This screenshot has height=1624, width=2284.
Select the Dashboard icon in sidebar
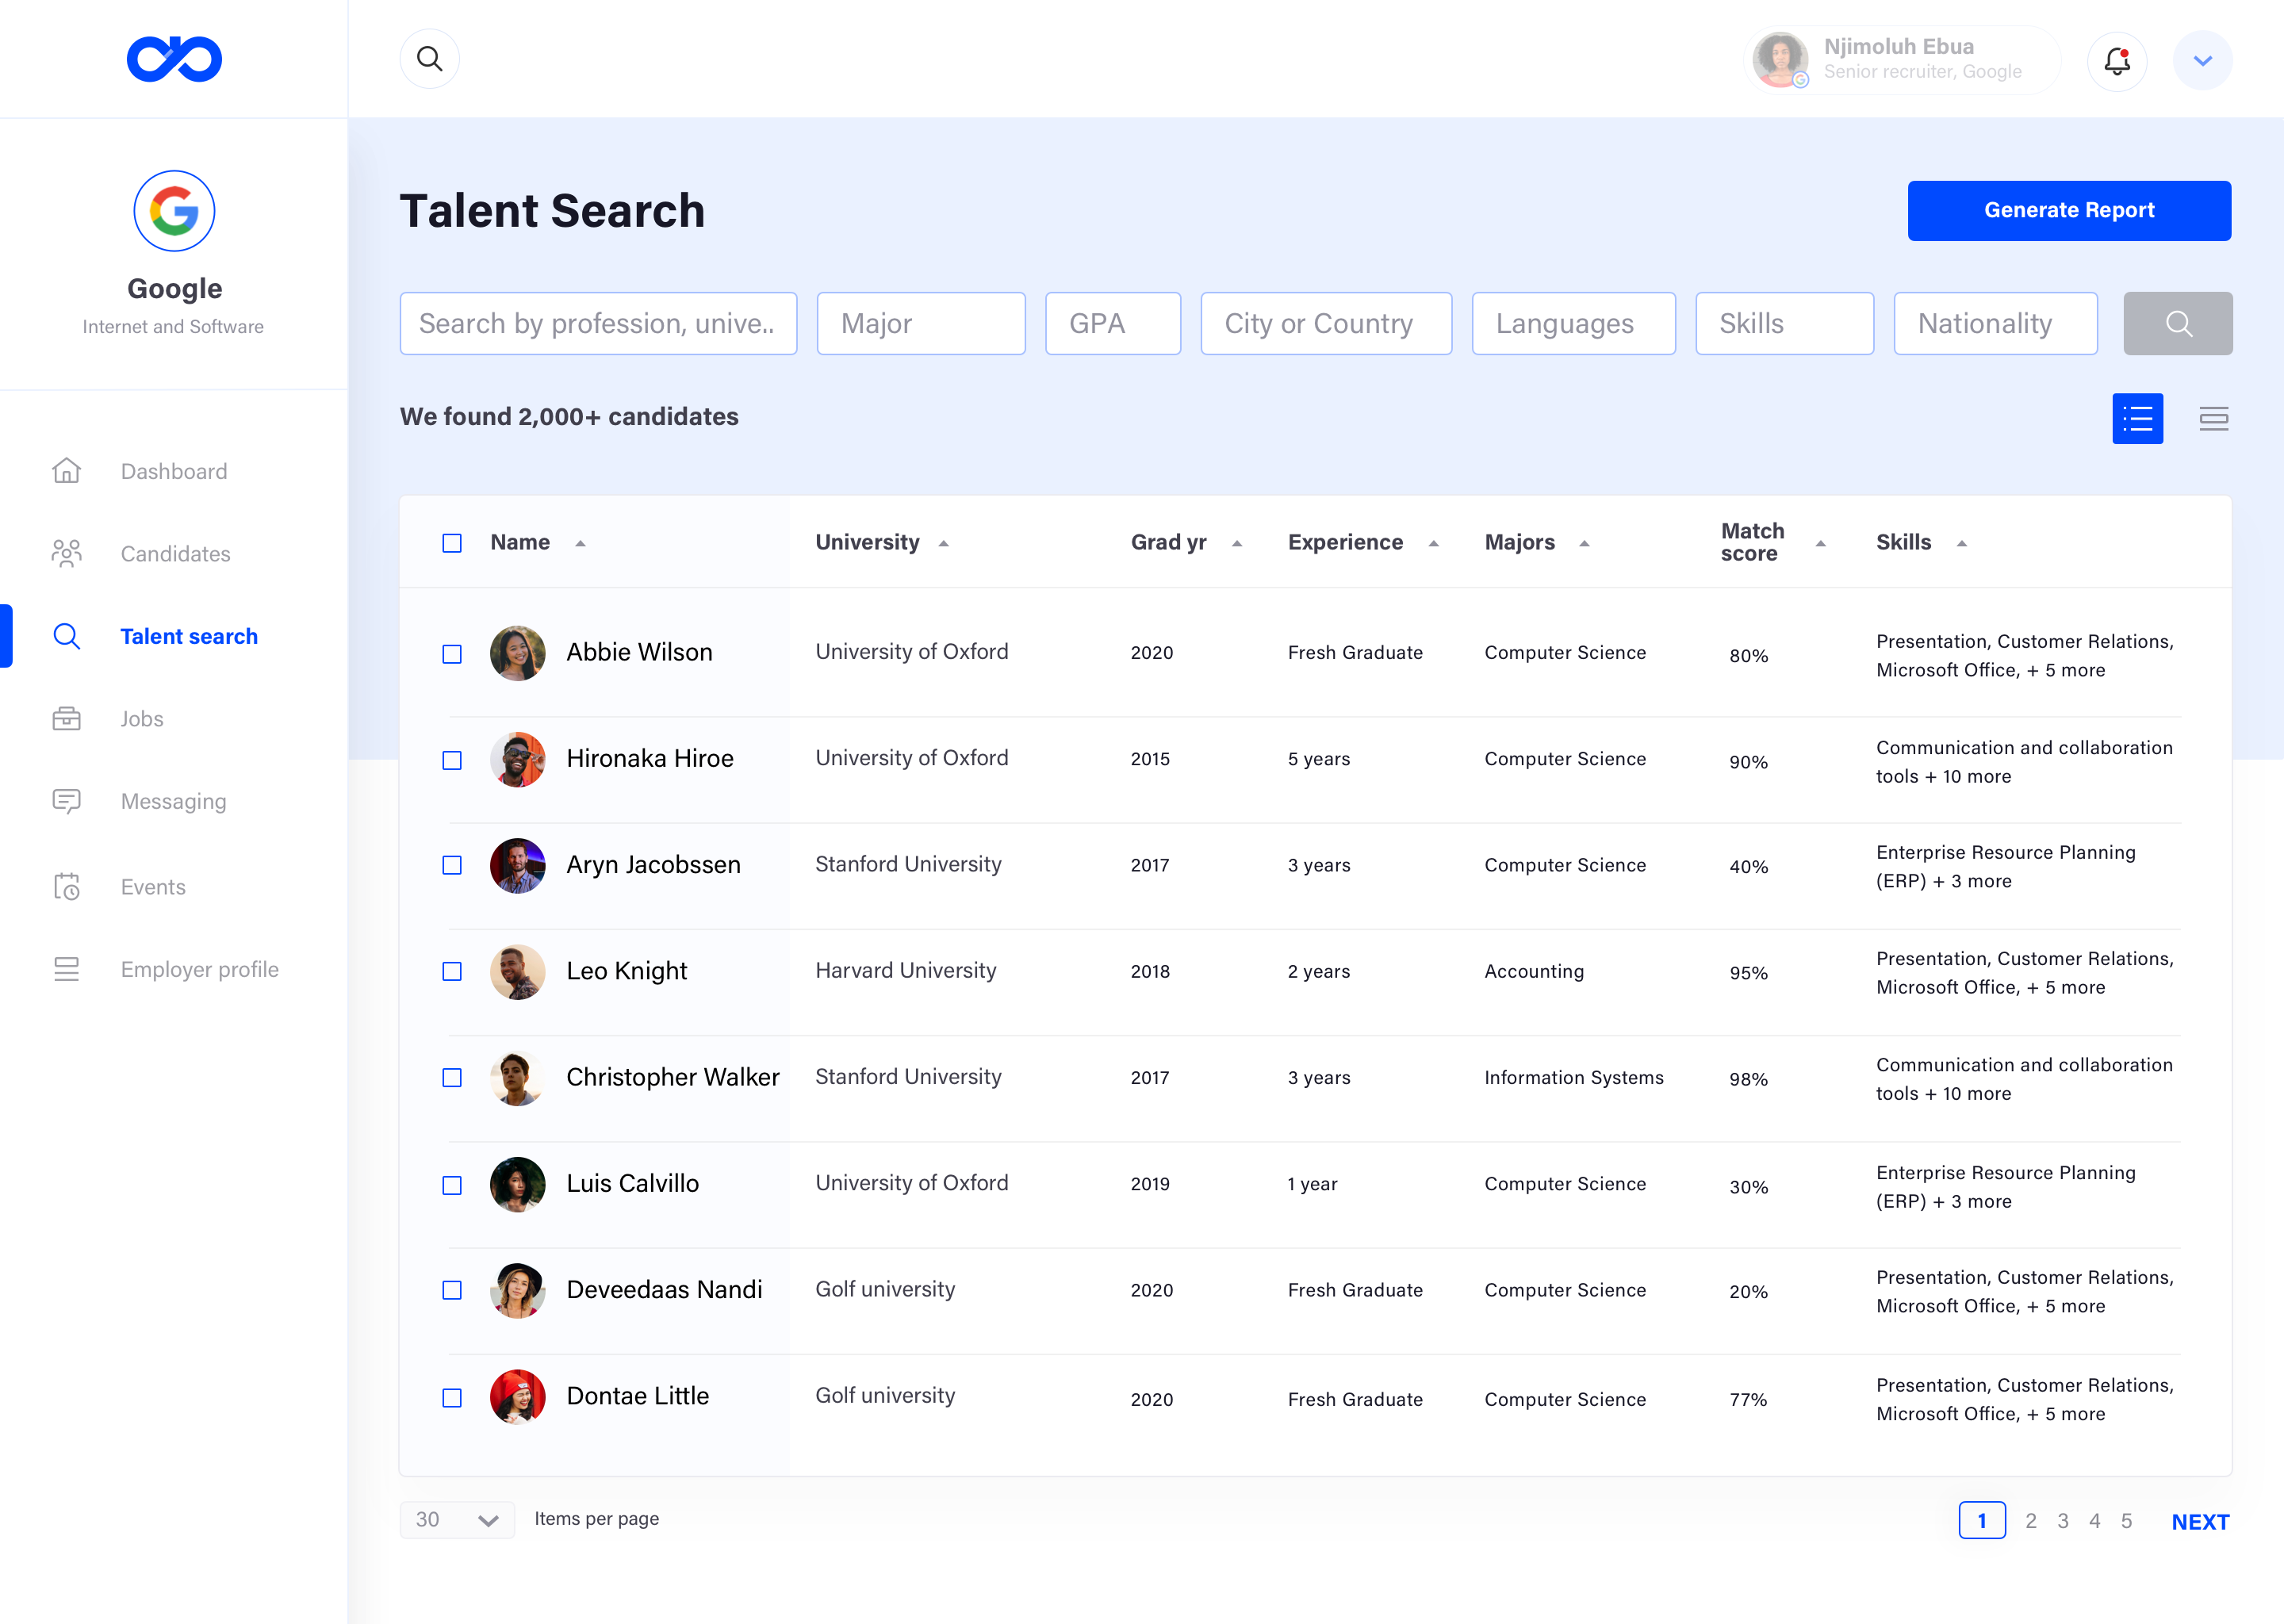point(66,470)
